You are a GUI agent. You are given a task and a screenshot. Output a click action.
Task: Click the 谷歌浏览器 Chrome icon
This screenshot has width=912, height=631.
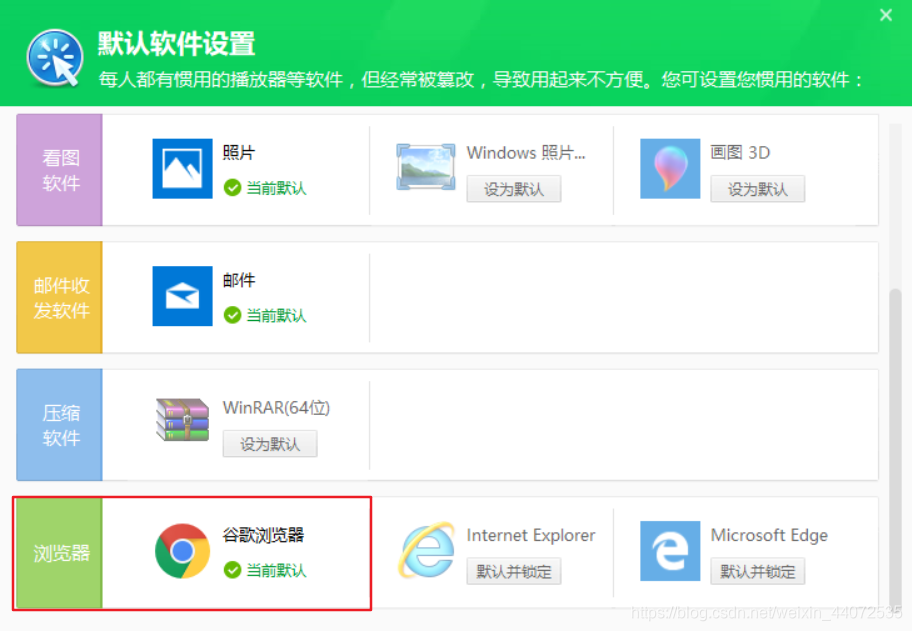coord(182,551)
